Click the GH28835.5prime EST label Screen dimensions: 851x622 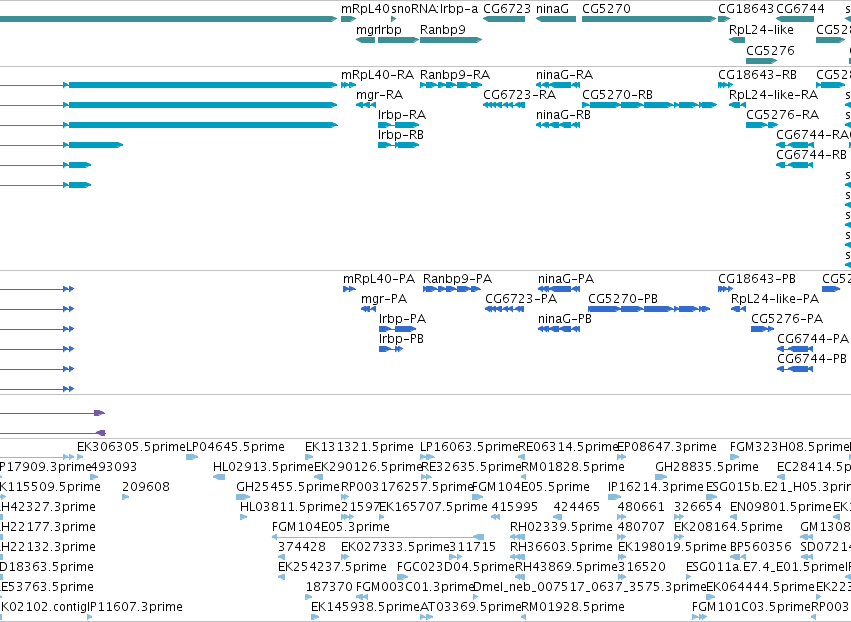[707, 467]
